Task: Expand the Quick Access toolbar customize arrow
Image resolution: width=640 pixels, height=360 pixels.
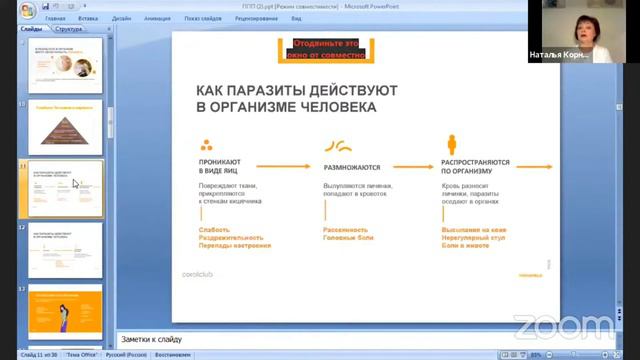Action: 85,6
